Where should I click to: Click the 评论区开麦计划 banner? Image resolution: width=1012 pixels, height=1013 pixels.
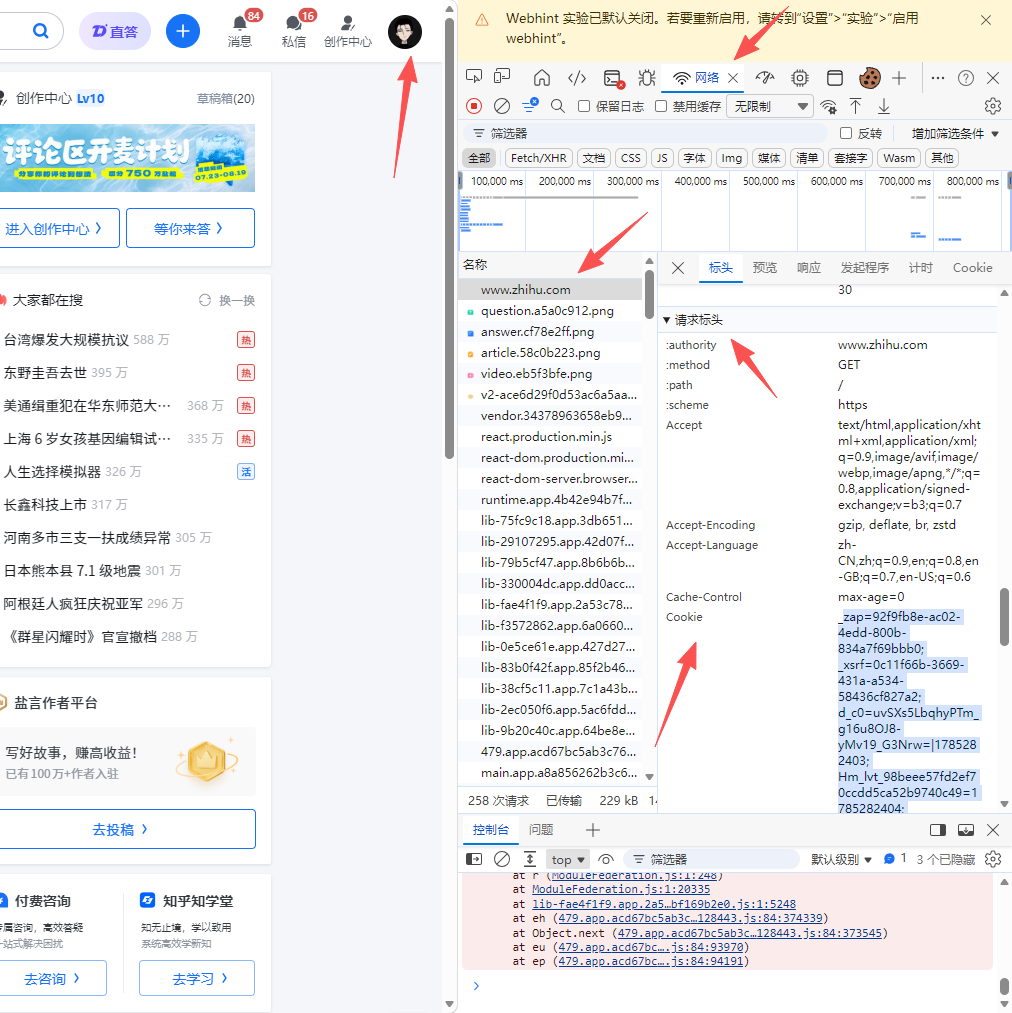(x=127, y=158)
